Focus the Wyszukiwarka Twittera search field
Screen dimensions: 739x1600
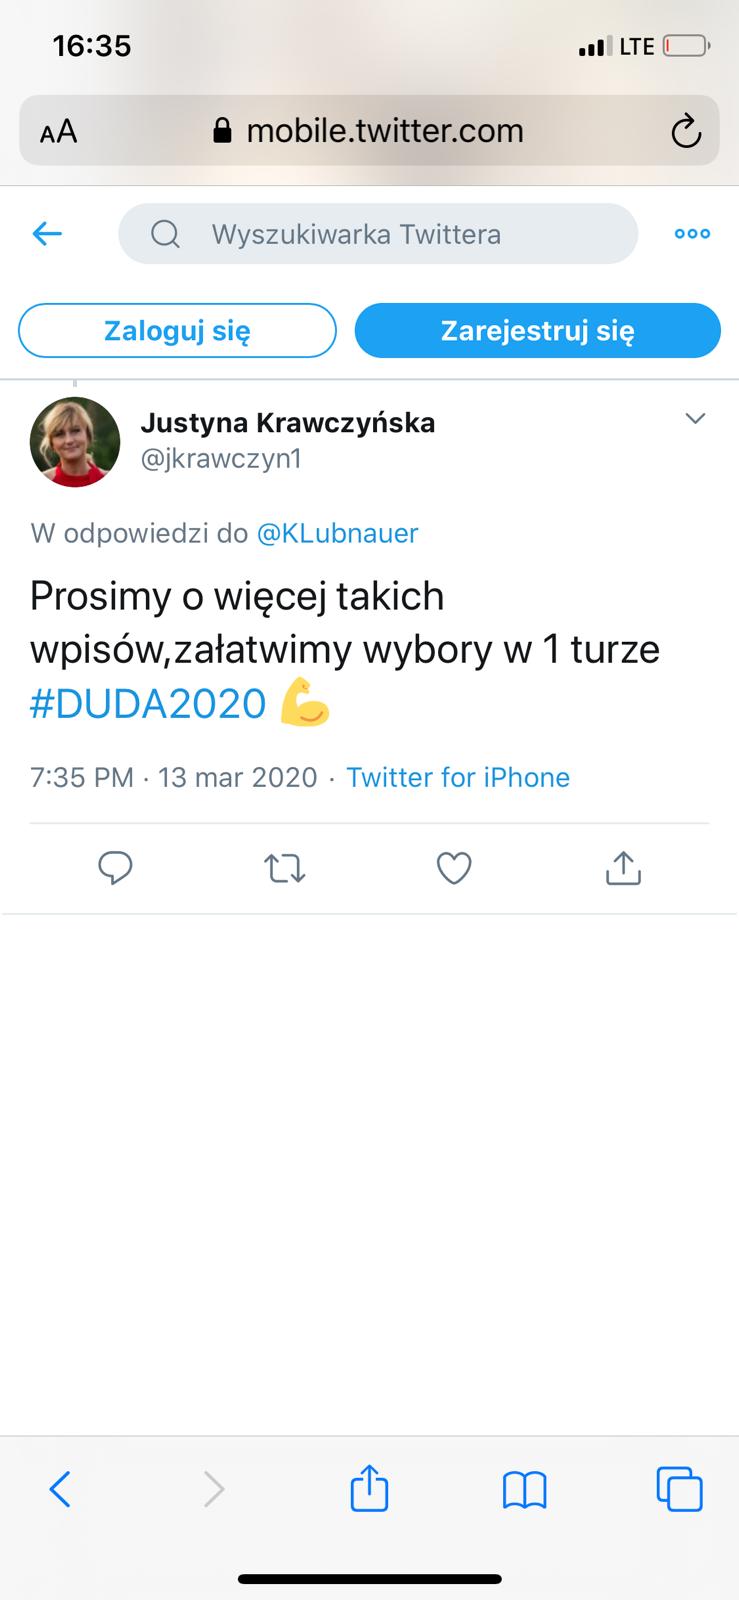coord(378,234)
